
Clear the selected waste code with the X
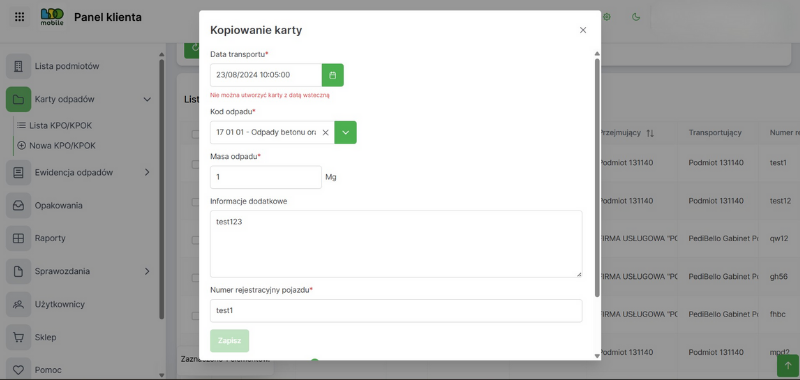(326, 132)
